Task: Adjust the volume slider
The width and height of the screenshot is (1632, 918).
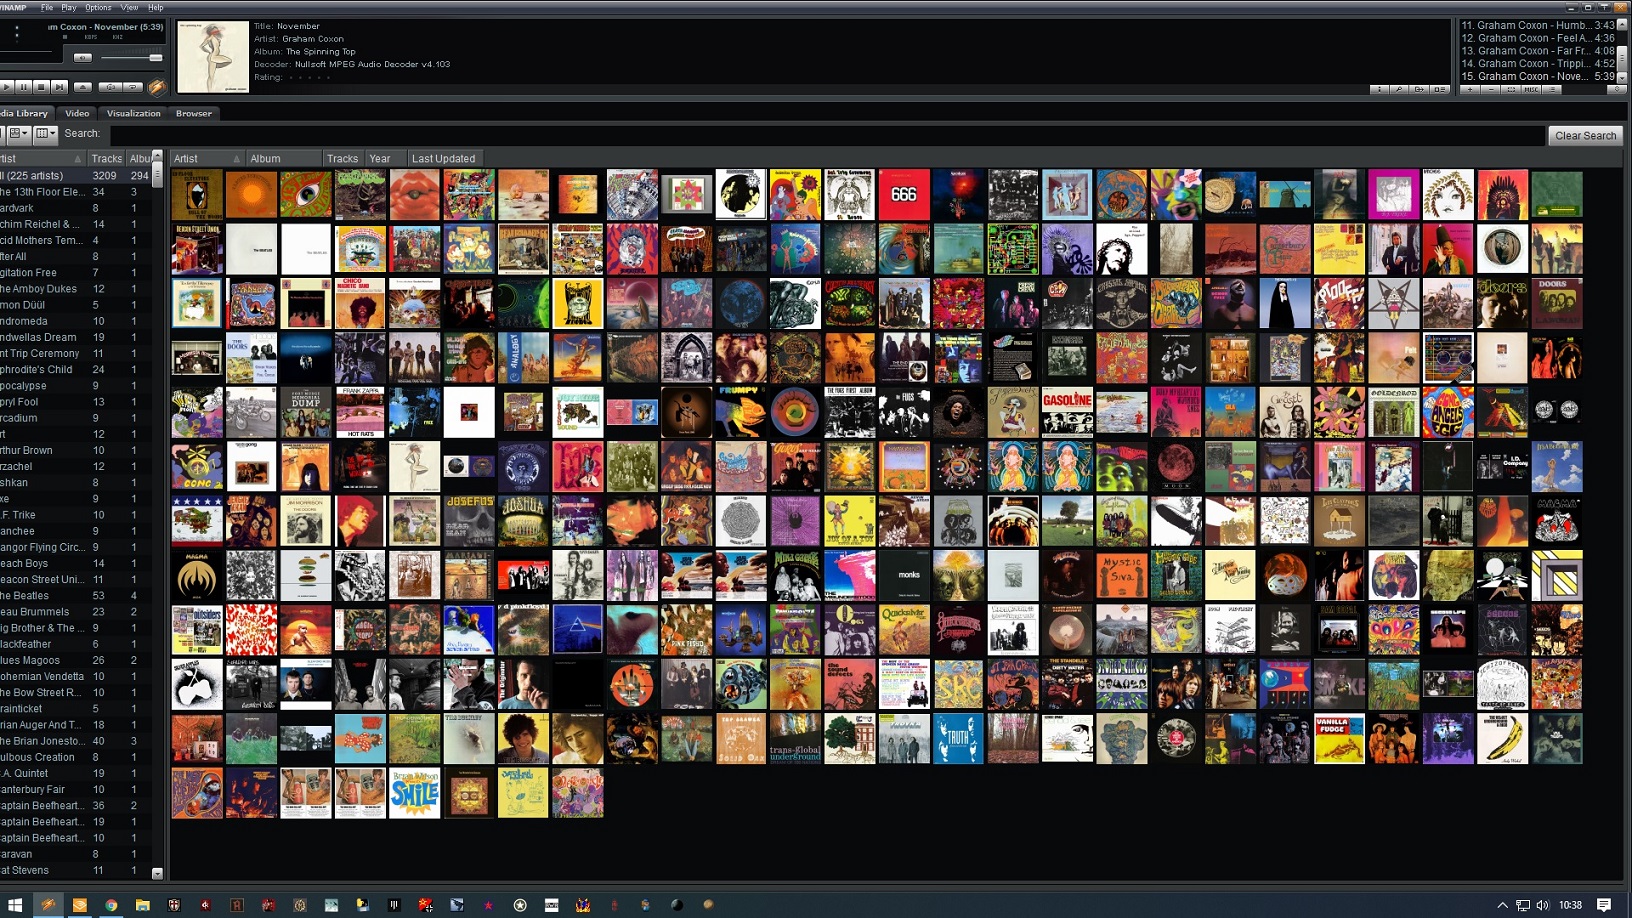Action: click(x=132, y=58)
